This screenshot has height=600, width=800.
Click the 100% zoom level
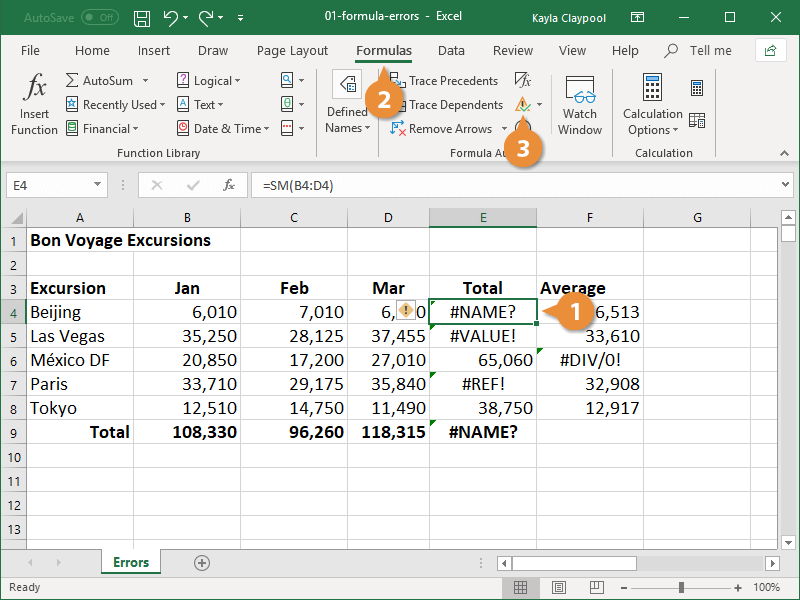tap(766, 587)
